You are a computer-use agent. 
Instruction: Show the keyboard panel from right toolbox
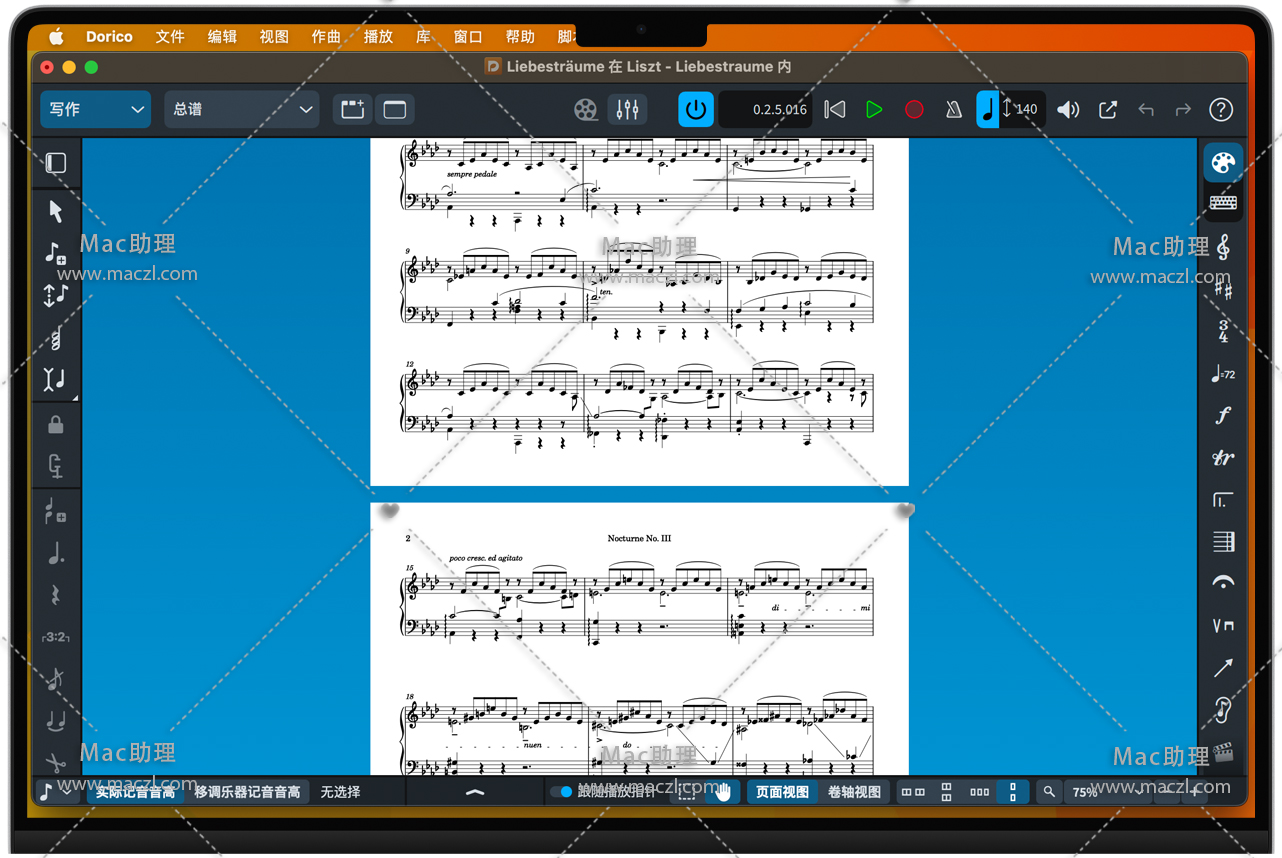coord(1223,202)
